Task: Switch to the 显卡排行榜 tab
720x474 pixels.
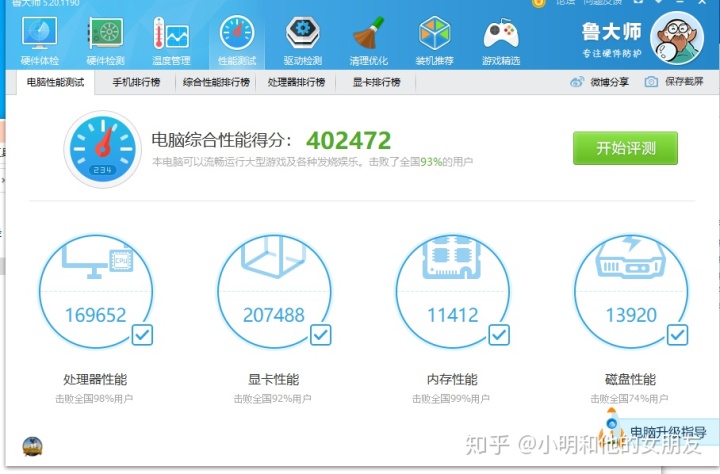Action: pyautogui.click(x=377, y=82)
